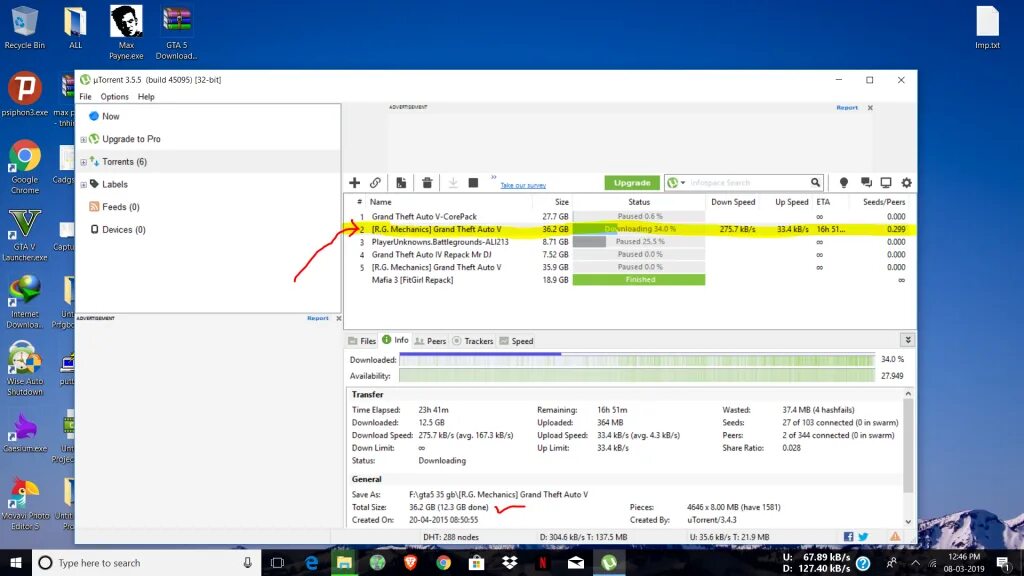Expand the Torrents (6) tree node
This screenshot has height=576, width=1024.
click(x=83, y=162)
